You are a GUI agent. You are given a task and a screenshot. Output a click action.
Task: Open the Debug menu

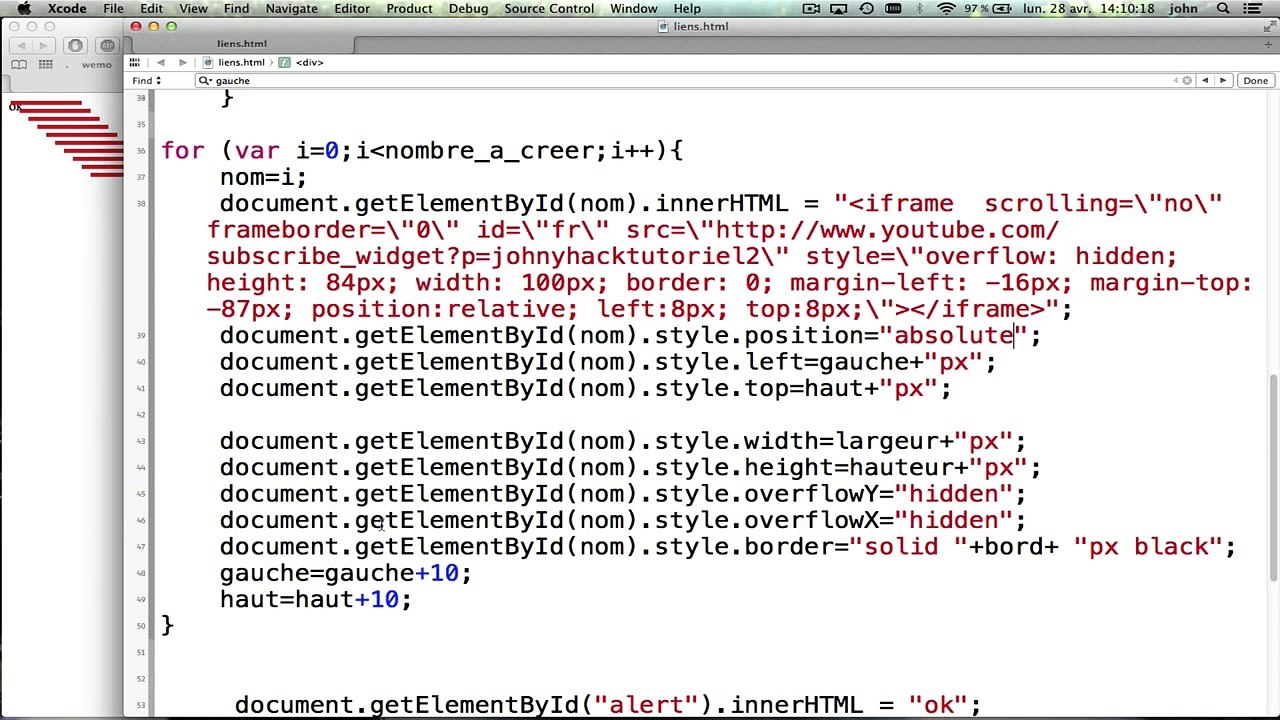(468, 9)
